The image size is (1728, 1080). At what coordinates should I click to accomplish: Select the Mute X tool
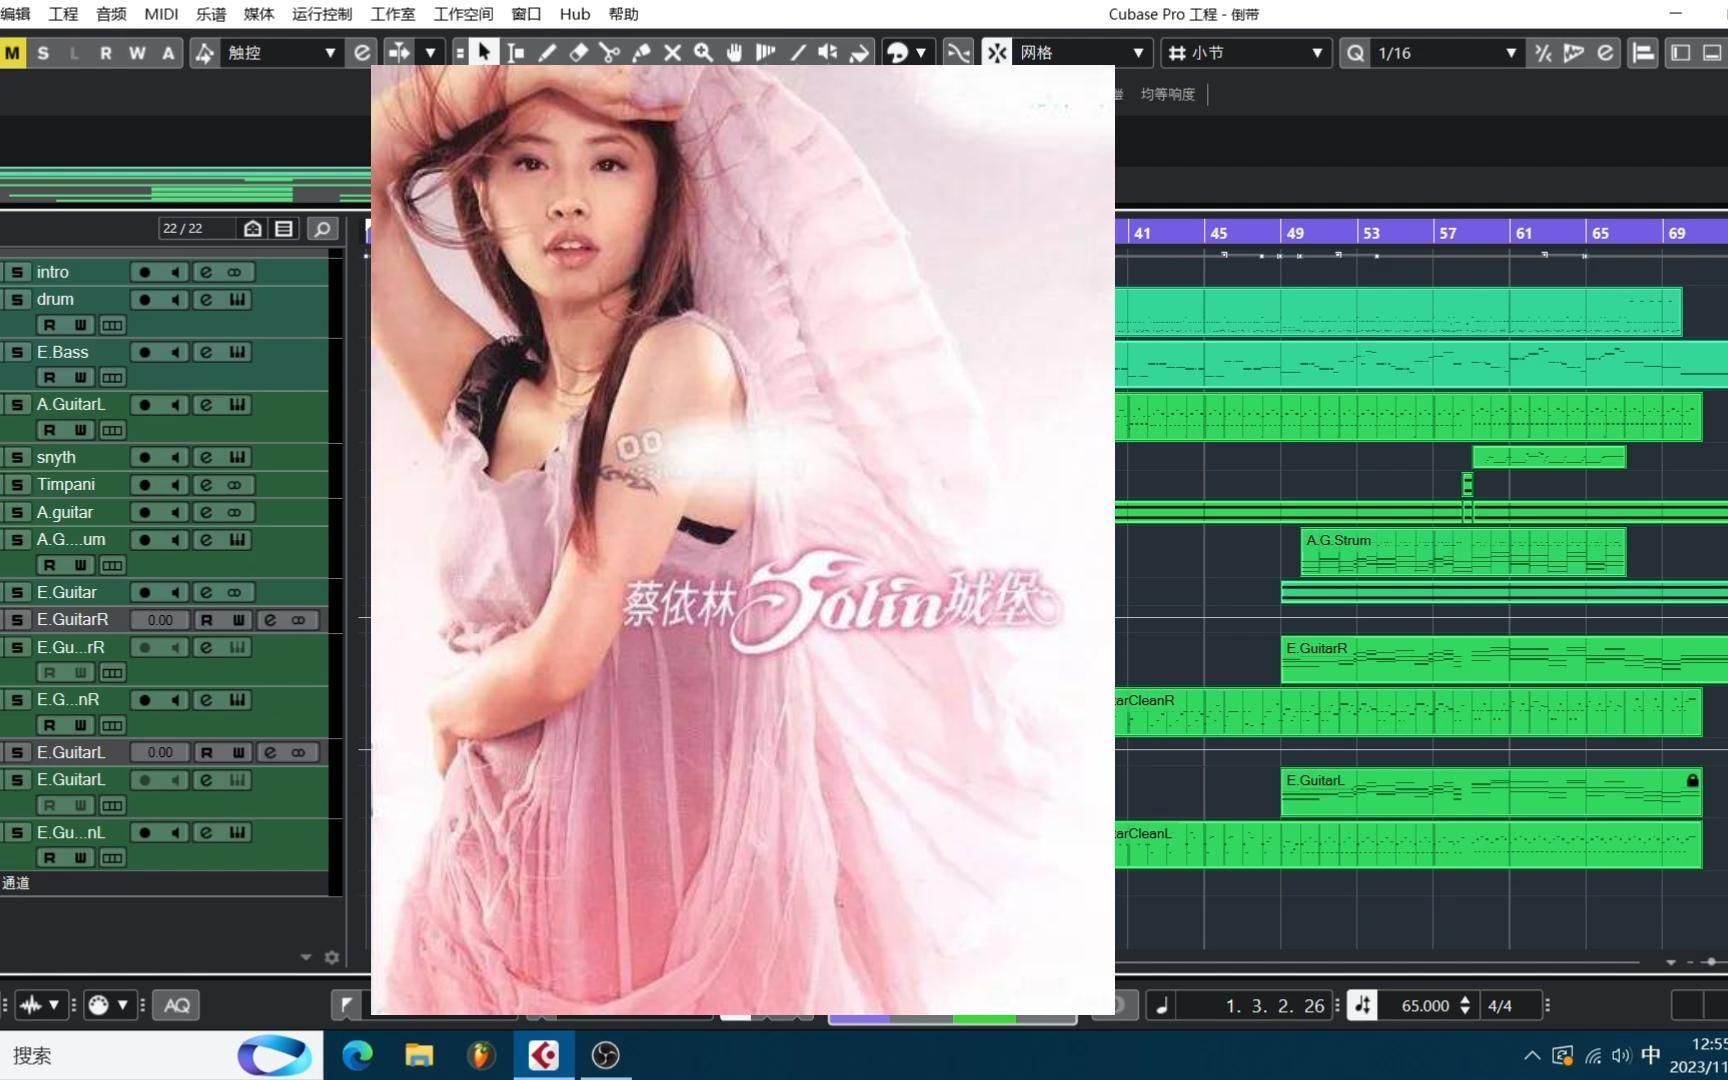[x=672, y=53]
